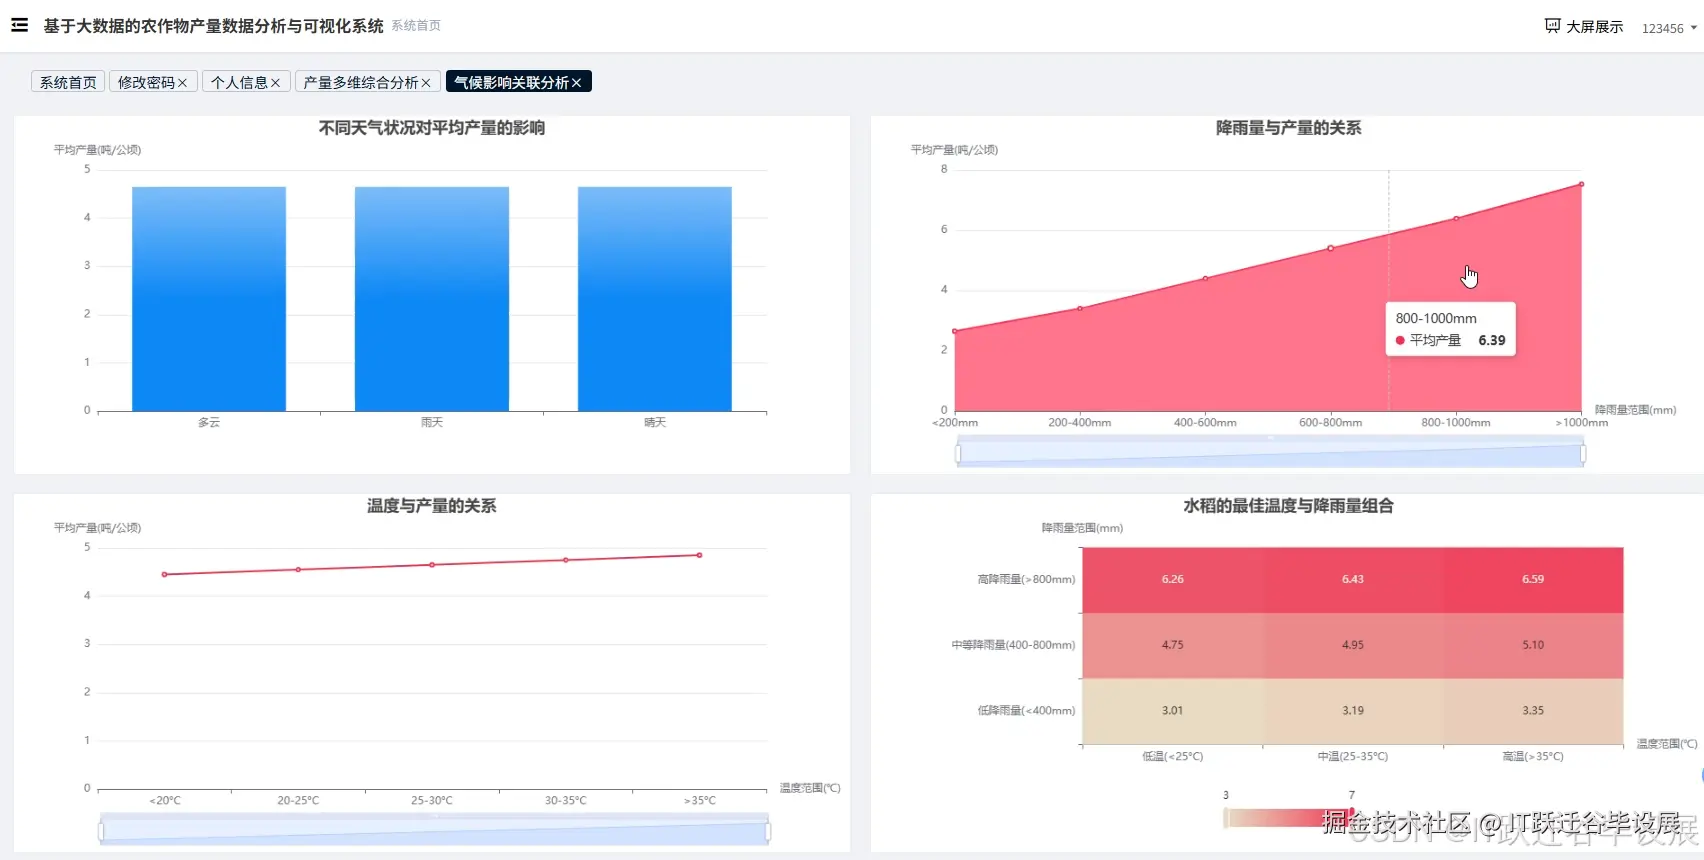Viewport: 1704px width, 860px height.
Task: Click the 低温(<25°C) axis label
Action: [1172, 757]
